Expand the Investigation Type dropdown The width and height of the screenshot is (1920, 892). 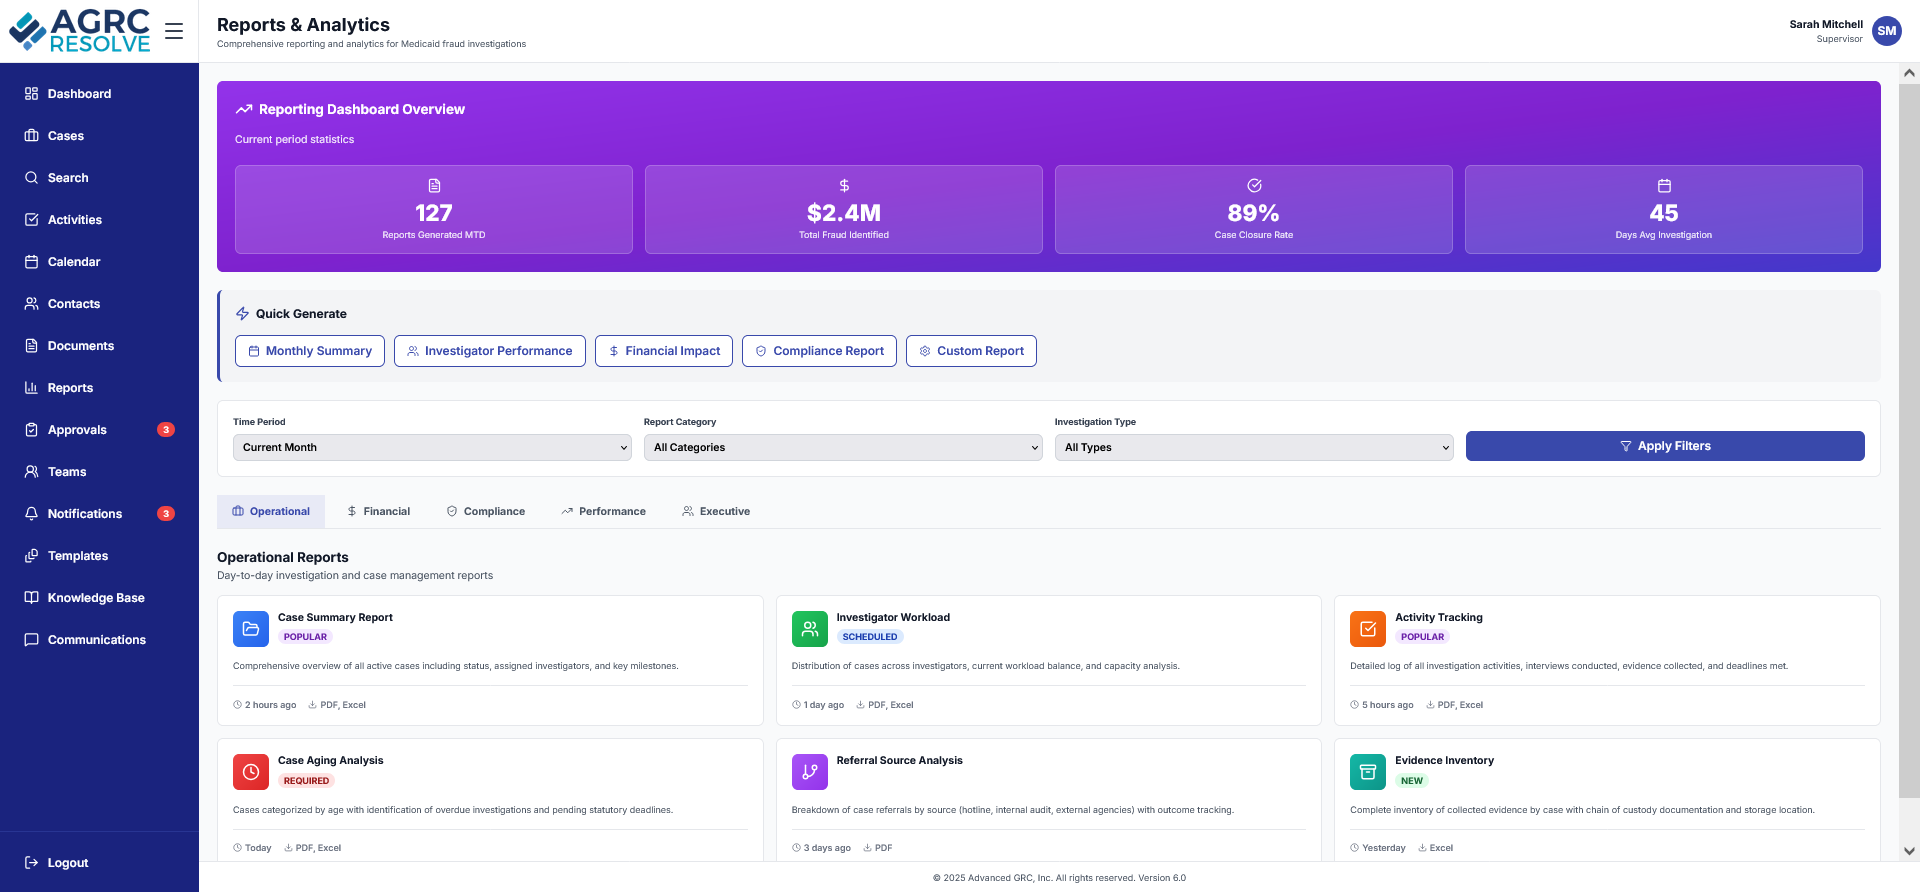1253,447
